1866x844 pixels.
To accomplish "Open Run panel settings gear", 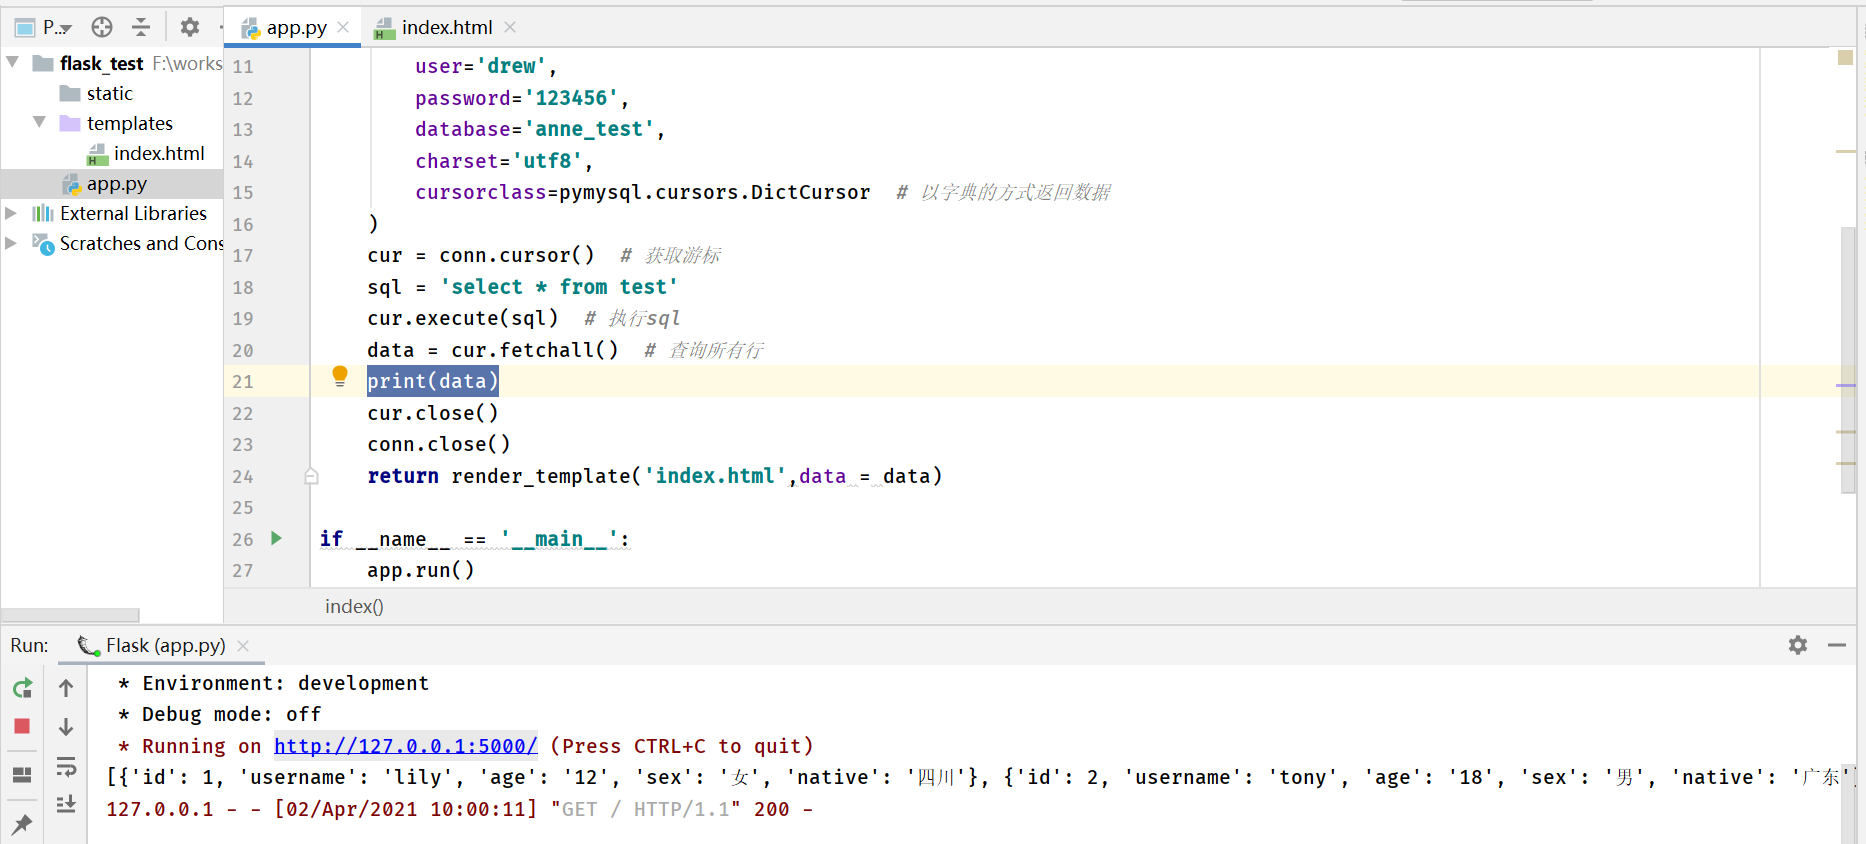I will pyautogui.click(x=1798, y=645).
